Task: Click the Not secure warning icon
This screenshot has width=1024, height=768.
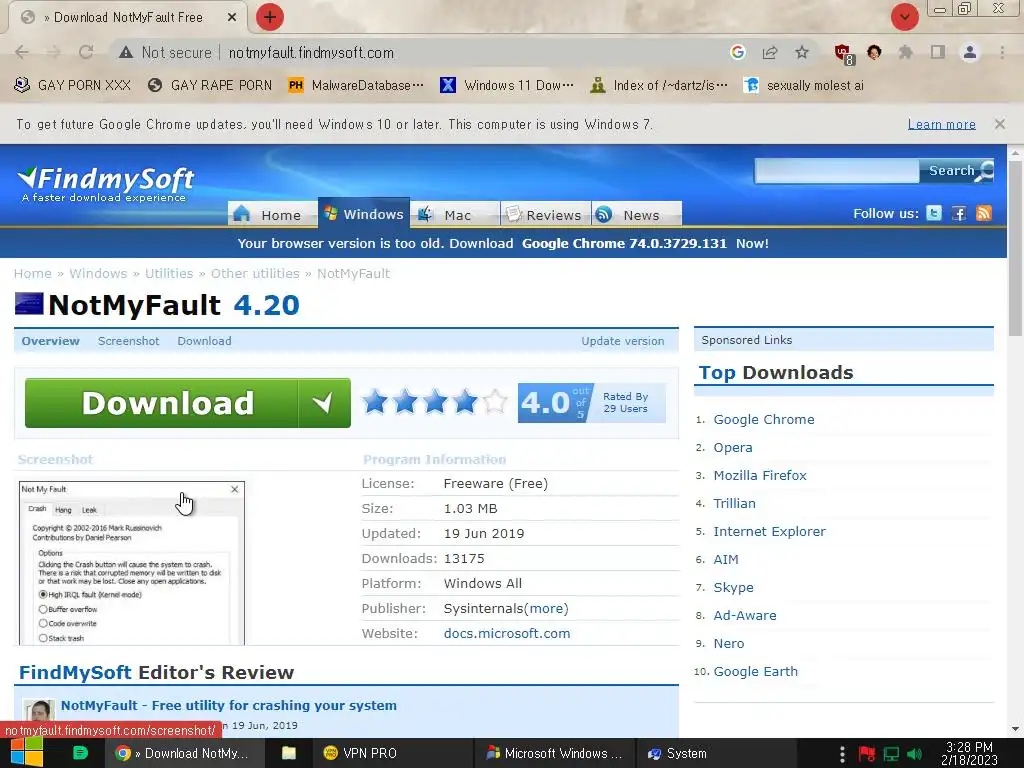Action: [125, 52]
